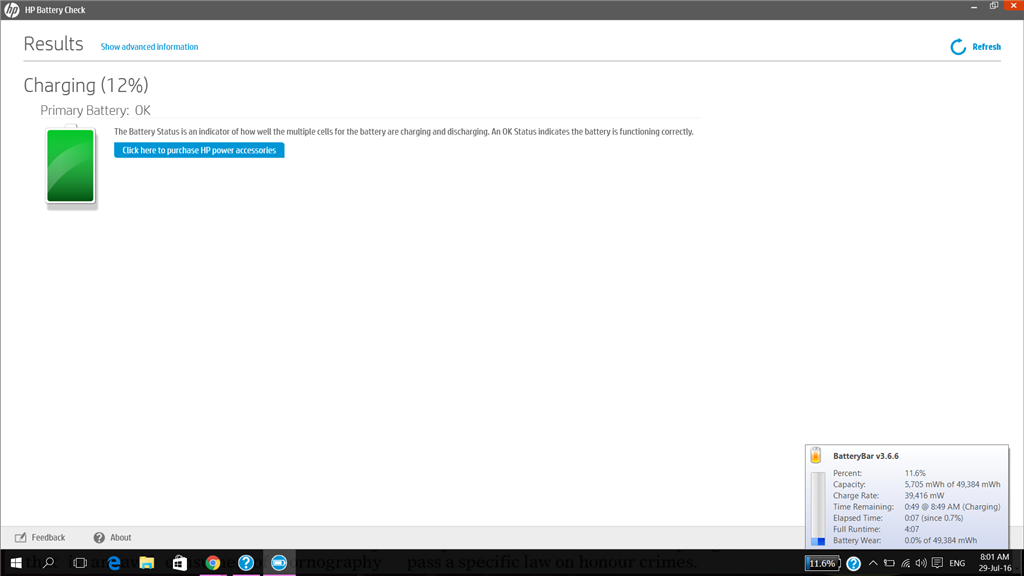Screen dimensions: 1024x576
Task: Click BatteryBar vertical charge level bar
Action: 818,509
